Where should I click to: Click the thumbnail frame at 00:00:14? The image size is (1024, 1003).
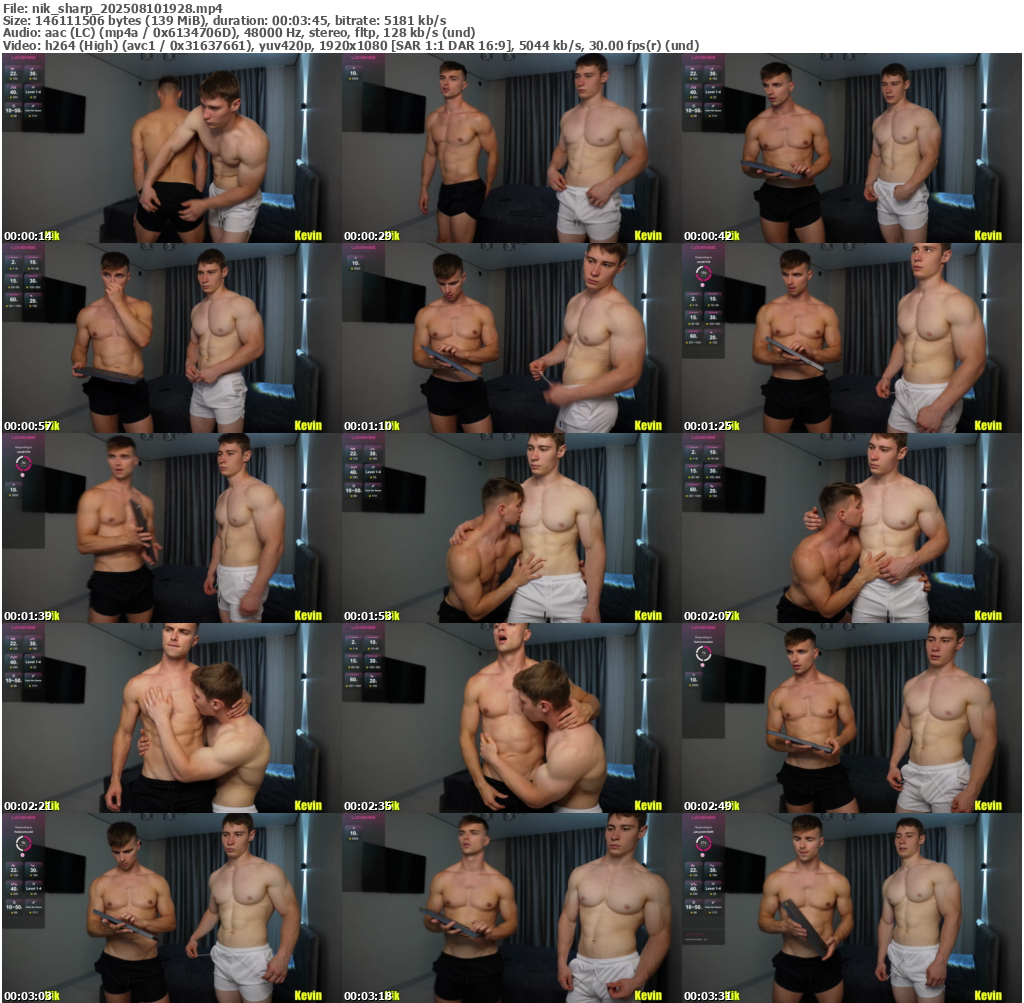coord(171,148)
